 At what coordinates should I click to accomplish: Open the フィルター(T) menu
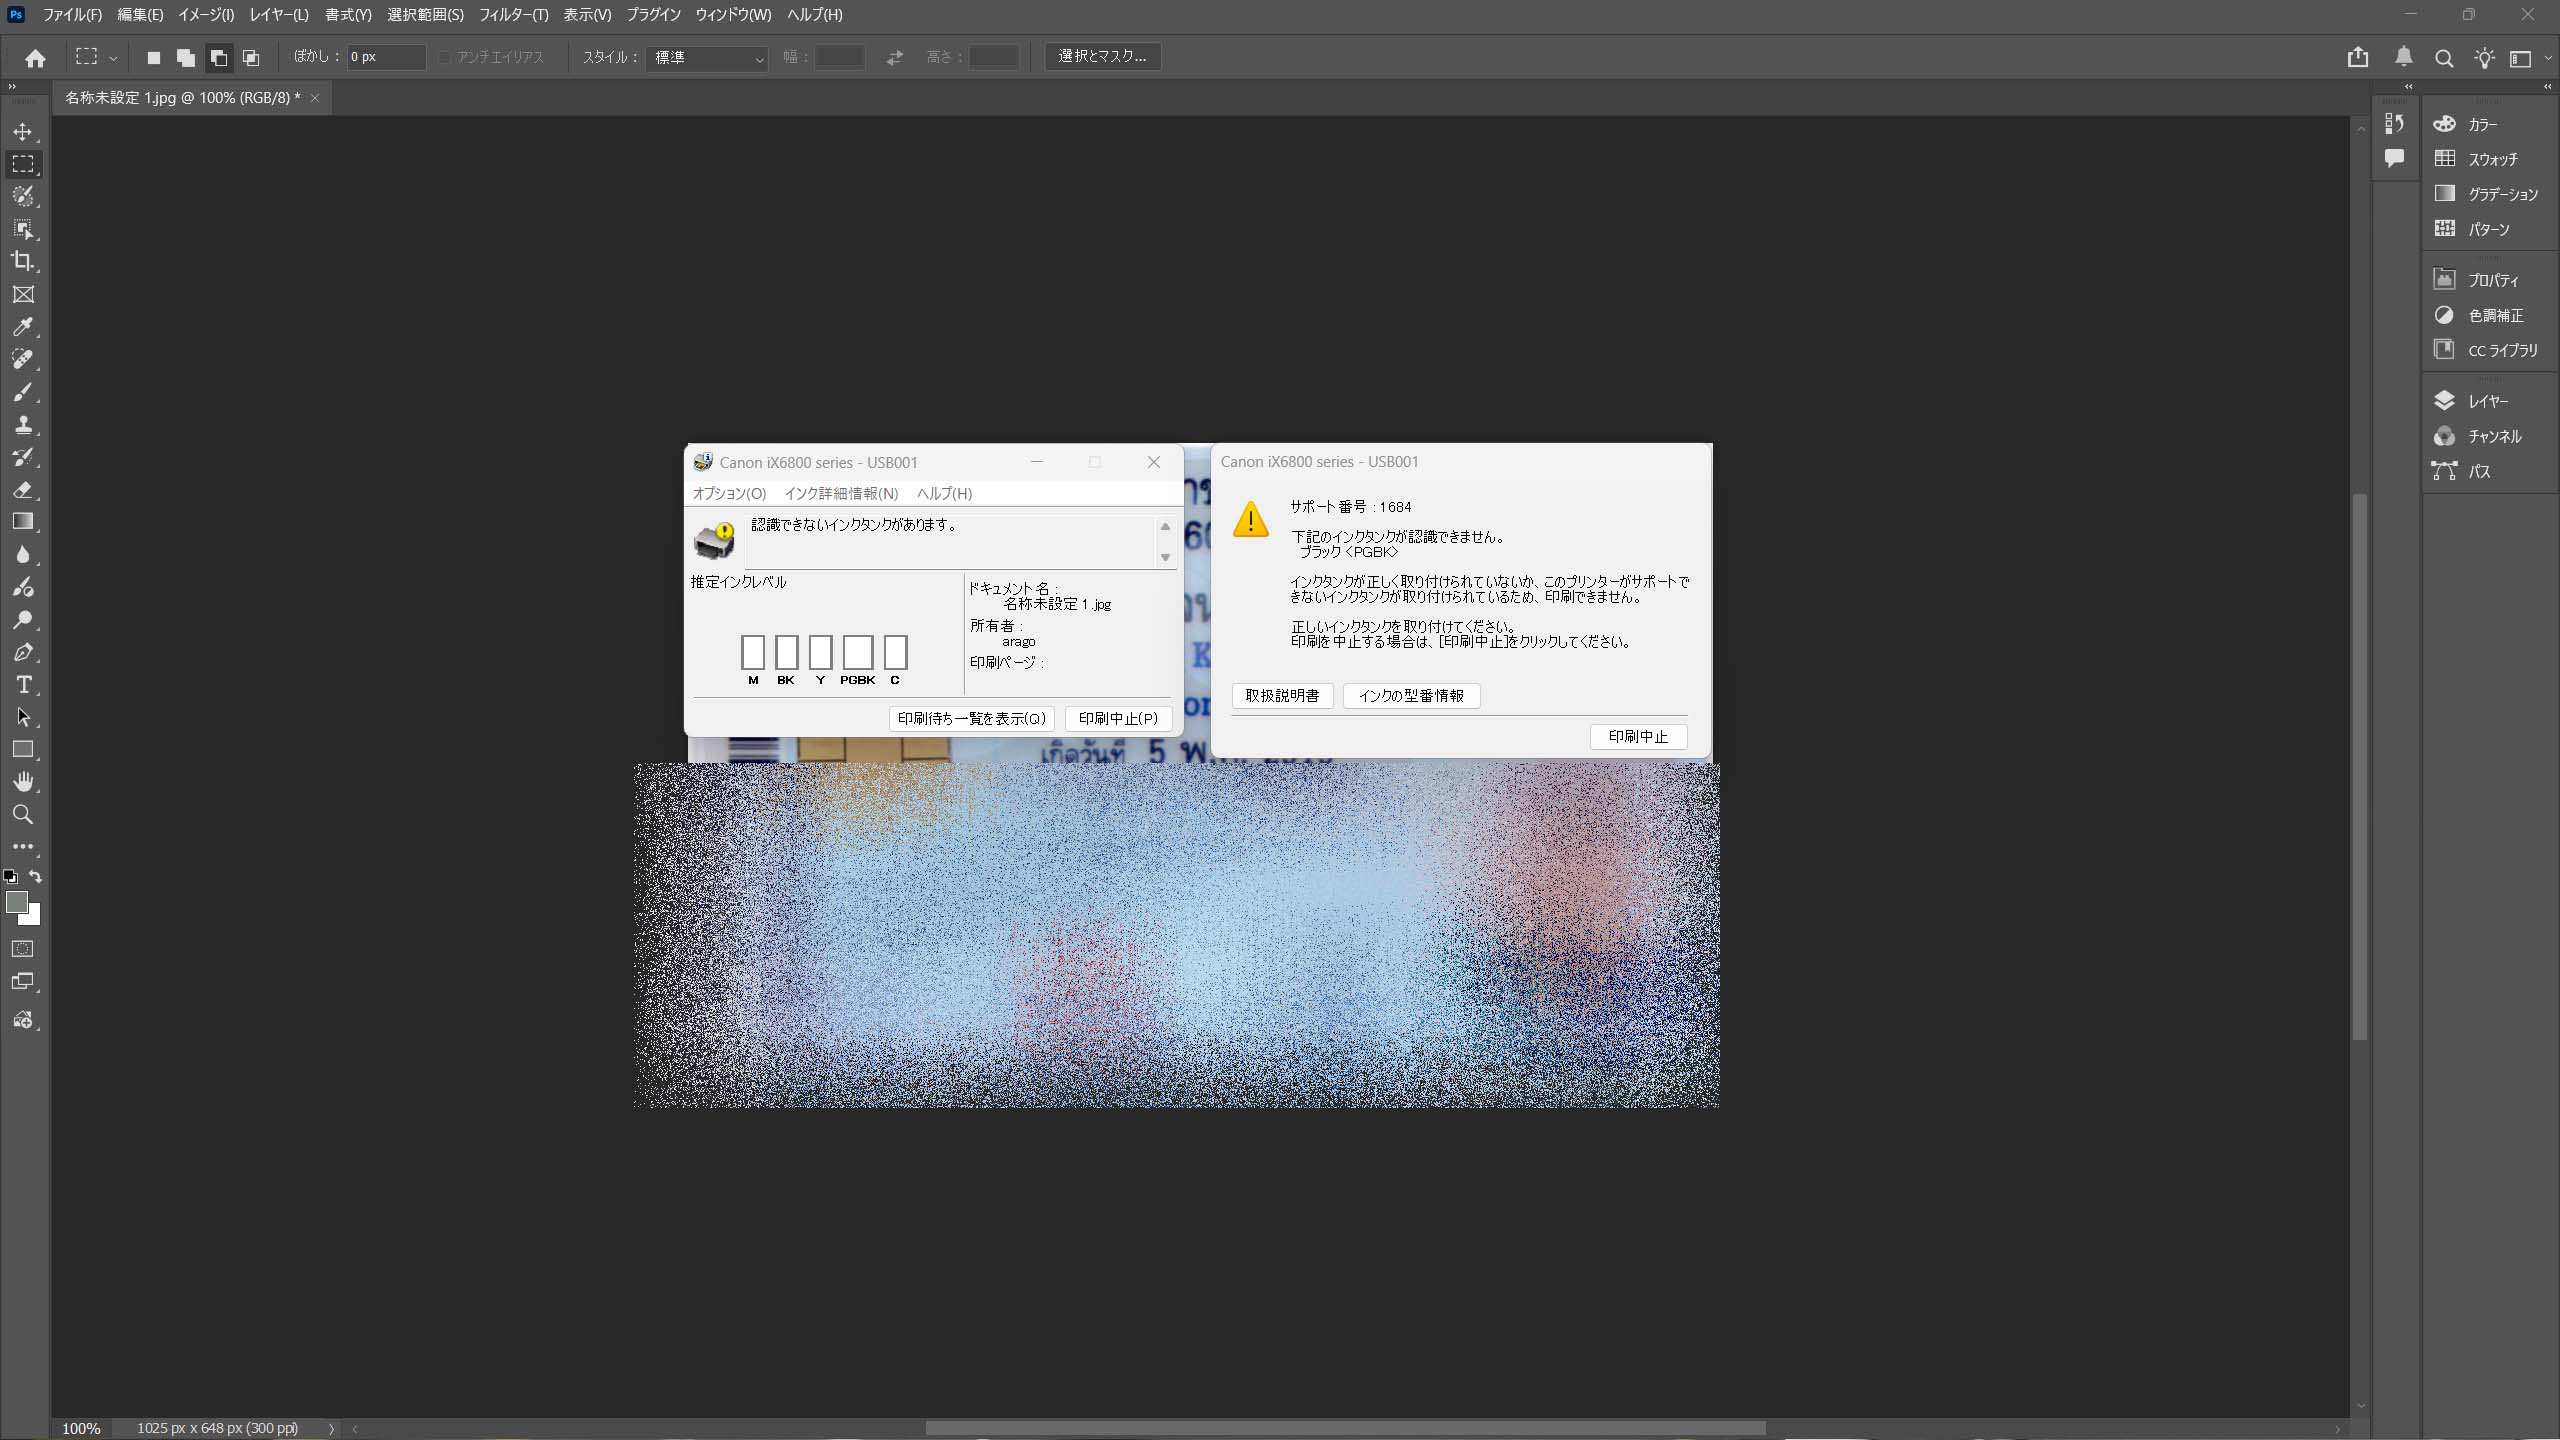[513, 15]
